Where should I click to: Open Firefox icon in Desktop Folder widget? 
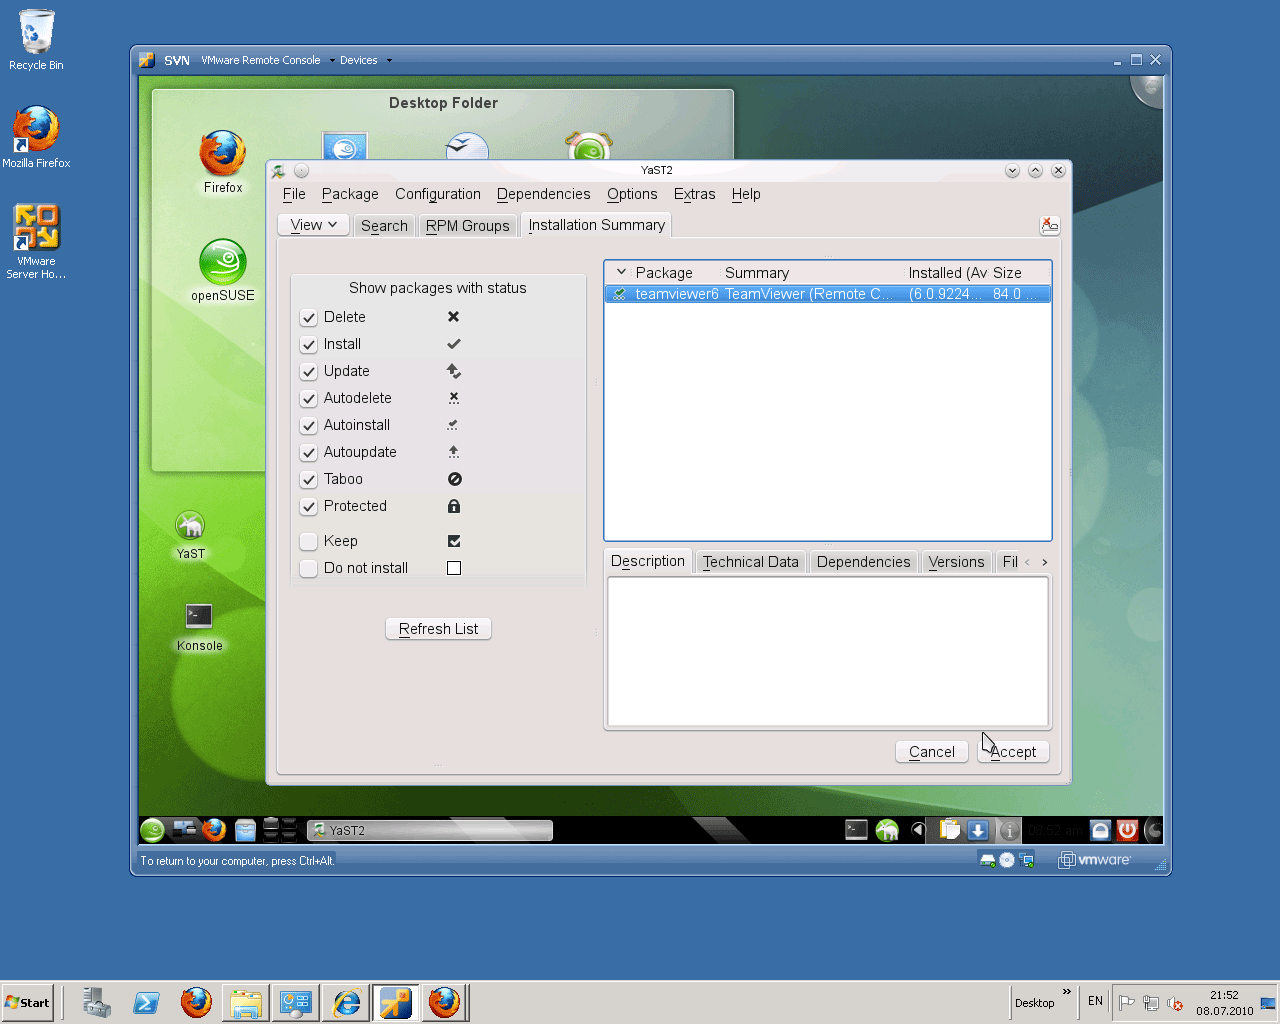tap(222, 153)
